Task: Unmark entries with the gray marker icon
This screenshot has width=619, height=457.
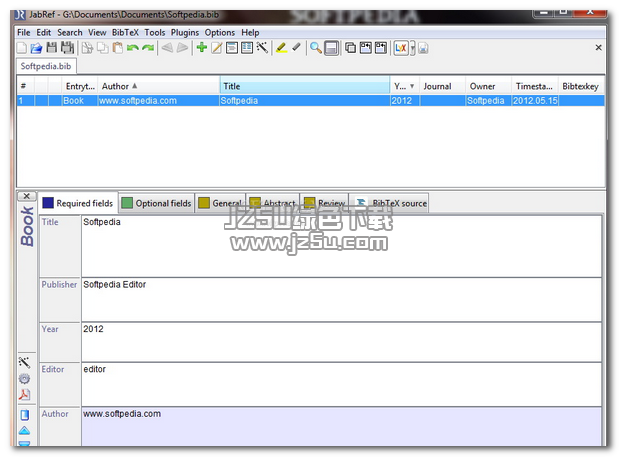Action: (296, 48)
